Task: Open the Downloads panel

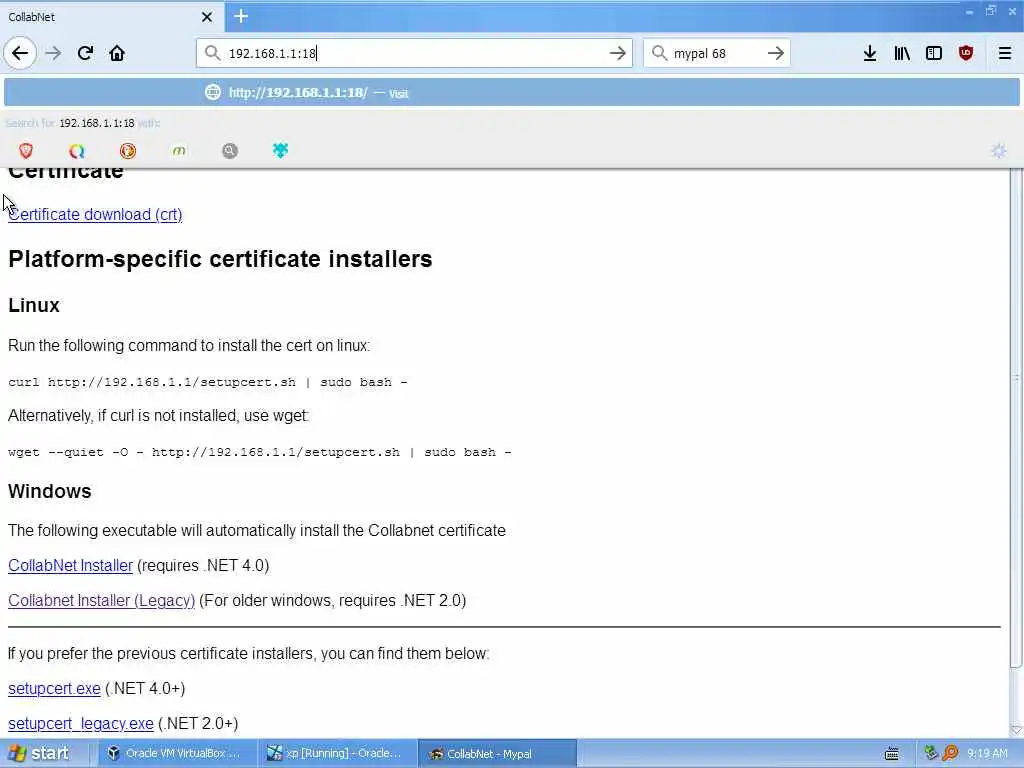Action: (x=870, y=53)
